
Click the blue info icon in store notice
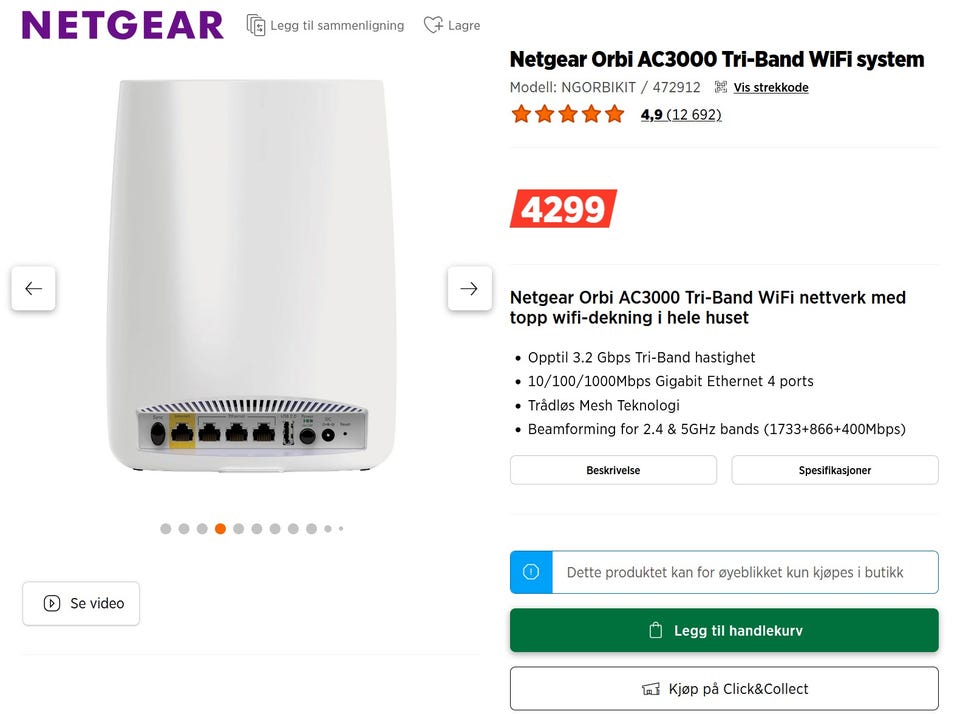click(x=531, y=572)
